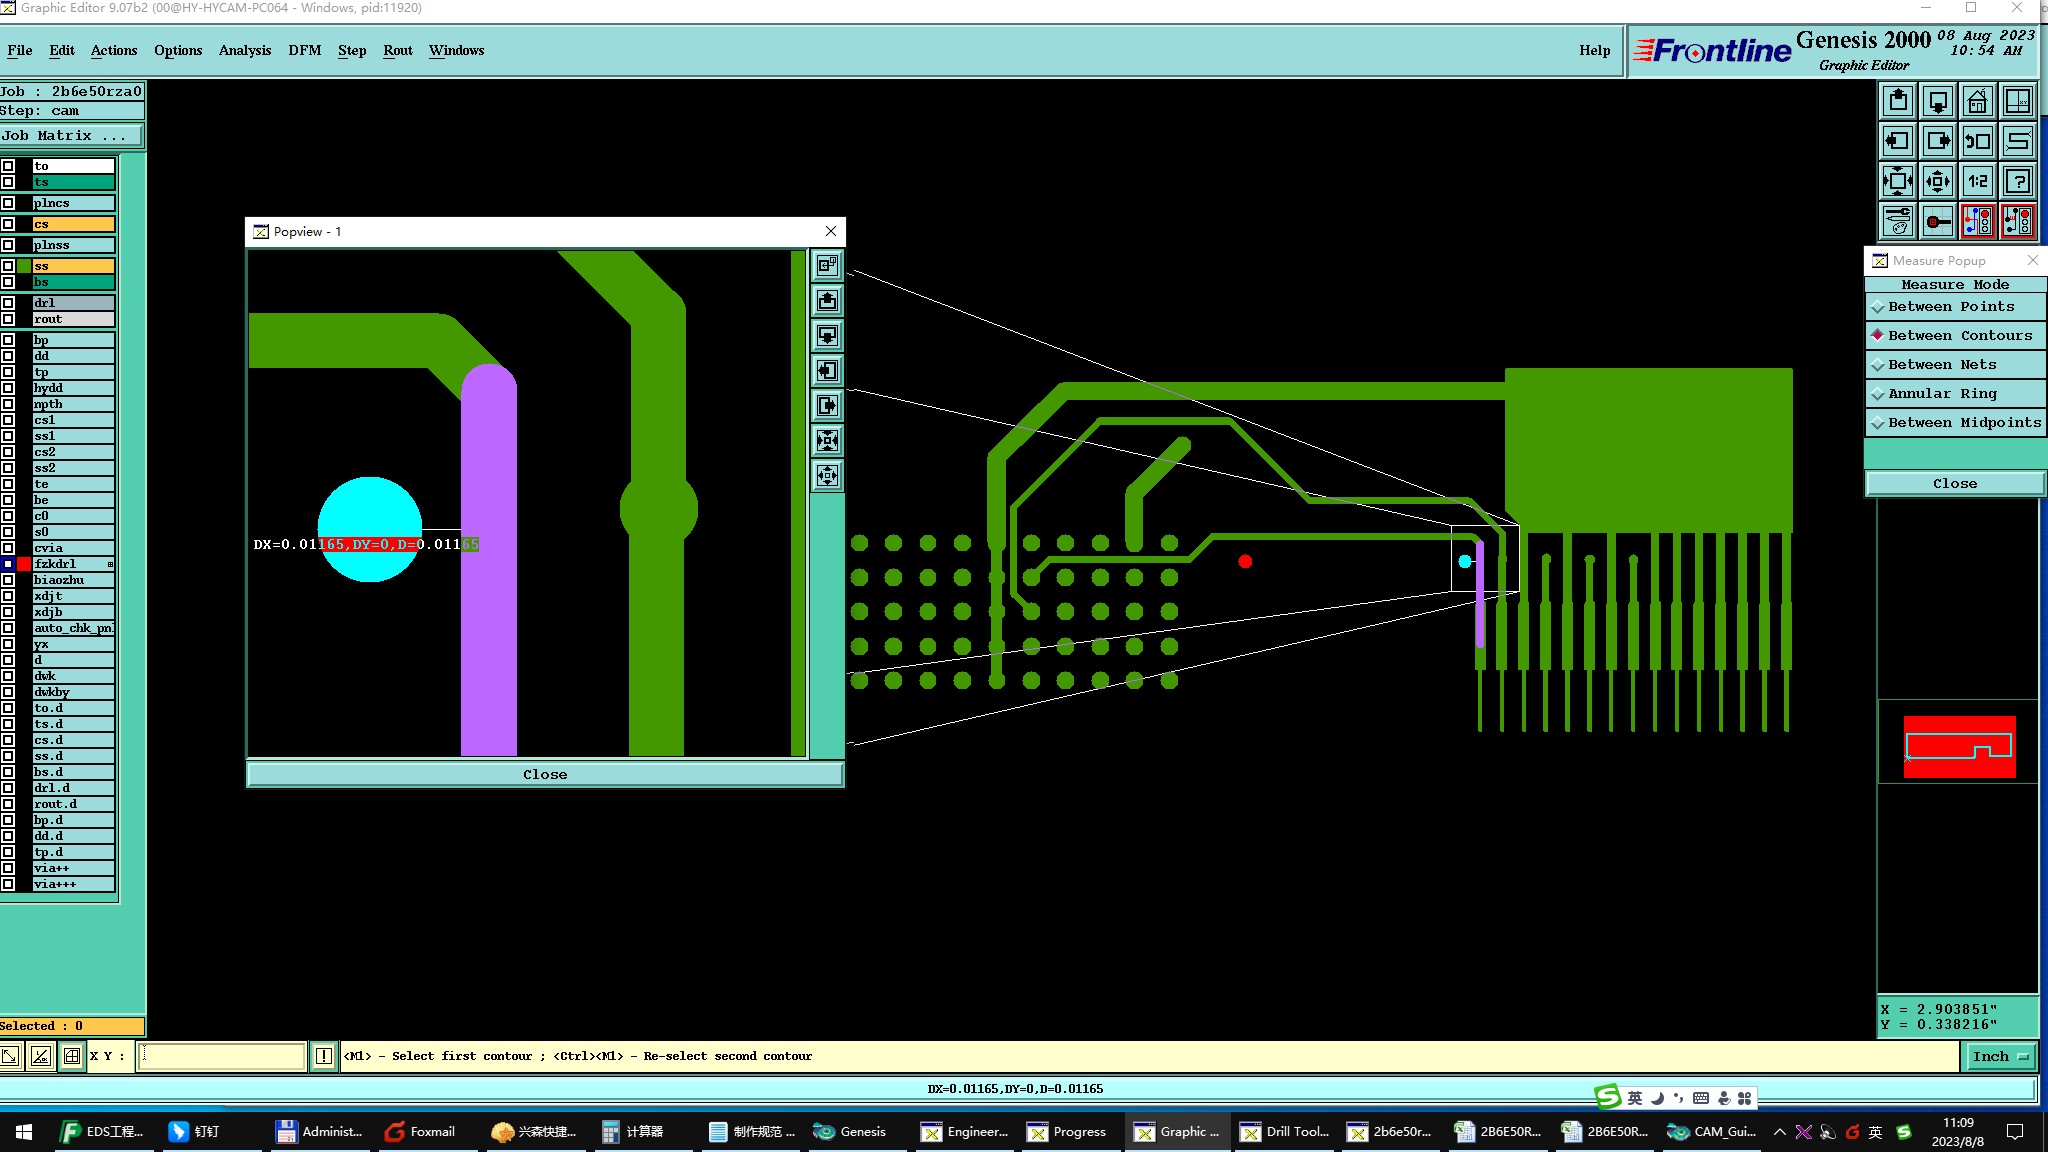The width and height of the screenshot is (2048, 1152).
Task: Toggle the checkbox for layer drl
Action: coord(8,303)
